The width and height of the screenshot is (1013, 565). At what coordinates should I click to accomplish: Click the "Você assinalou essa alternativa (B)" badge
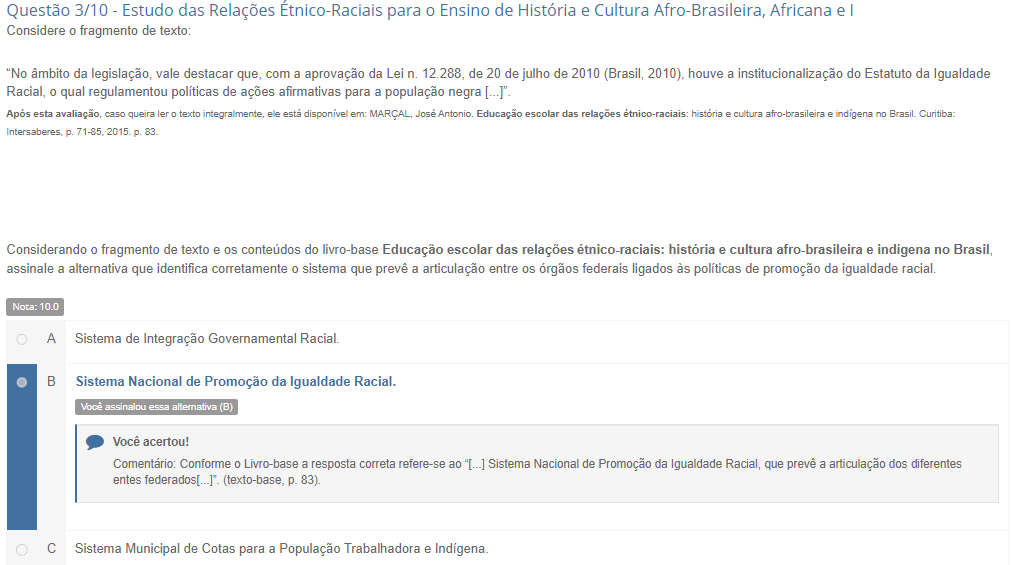[156, 407]
